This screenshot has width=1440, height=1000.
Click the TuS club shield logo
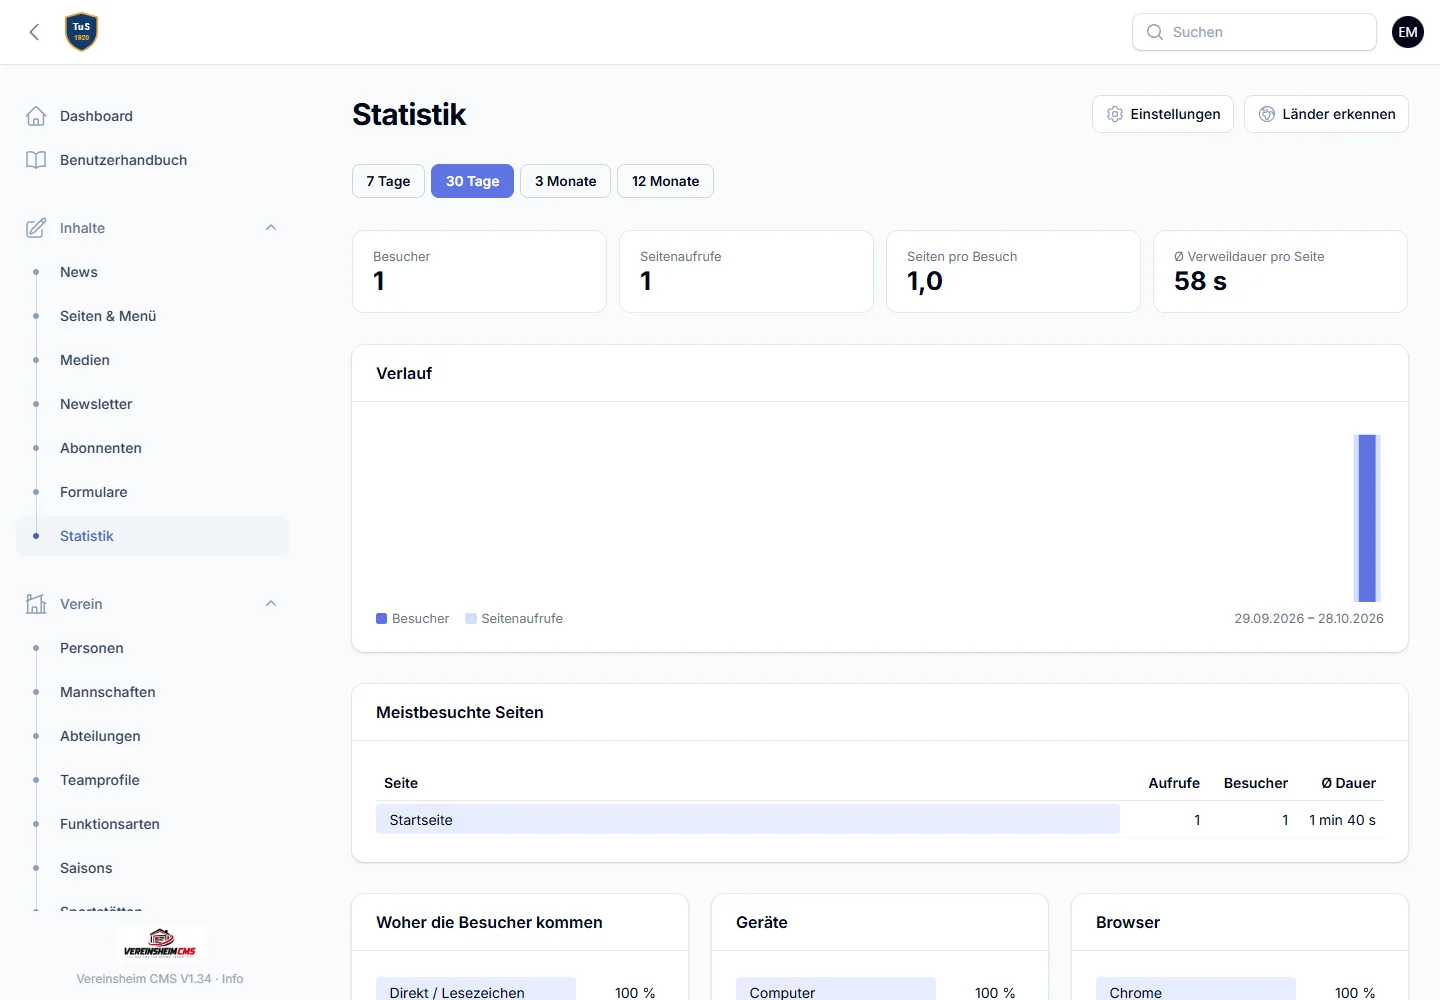[x=82, y=32]
